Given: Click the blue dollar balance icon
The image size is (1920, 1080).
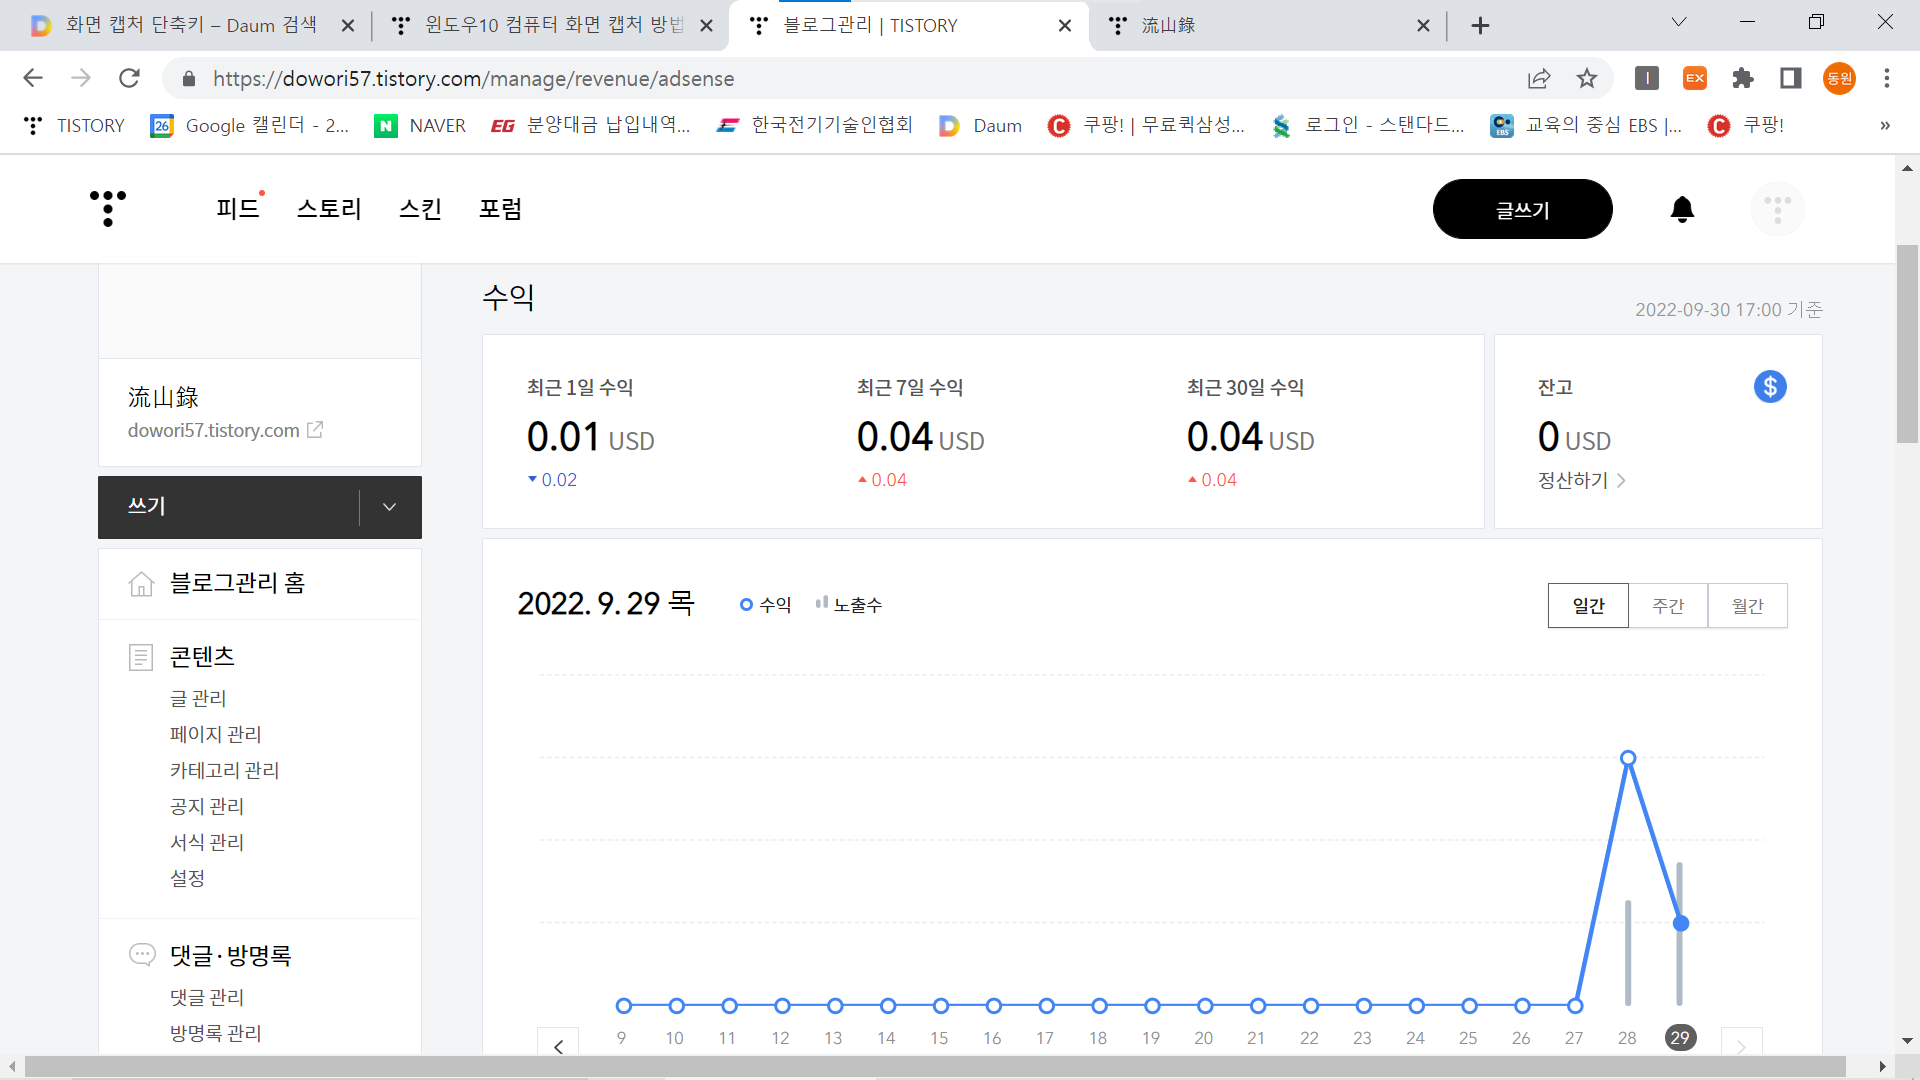Looking at the screenshot, I should pos(1769,387).
